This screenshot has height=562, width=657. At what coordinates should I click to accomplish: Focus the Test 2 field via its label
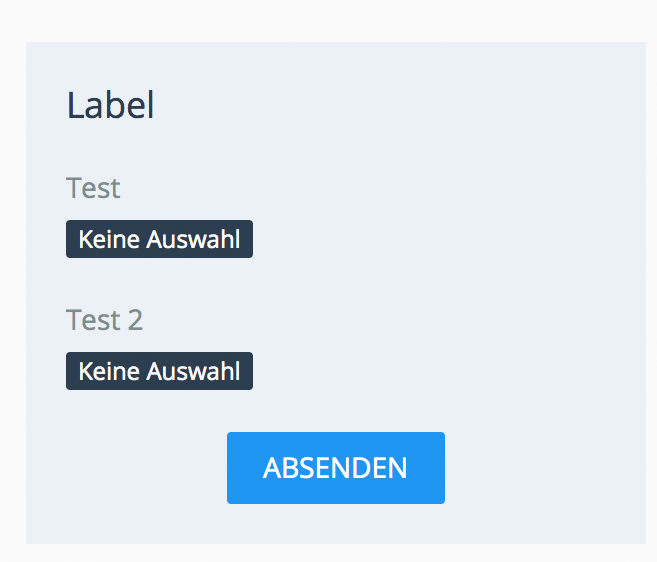click(104, 320)
